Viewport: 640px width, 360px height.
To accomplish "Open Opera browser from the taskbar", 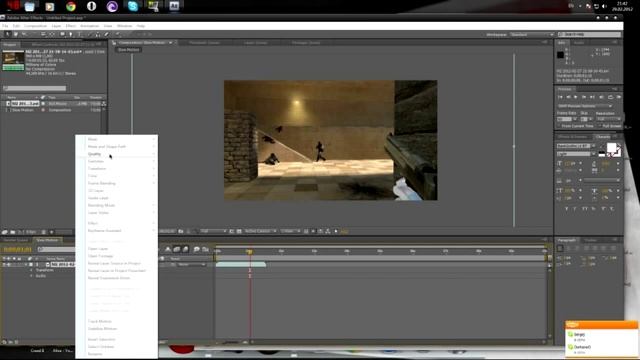I will point(91,6).
